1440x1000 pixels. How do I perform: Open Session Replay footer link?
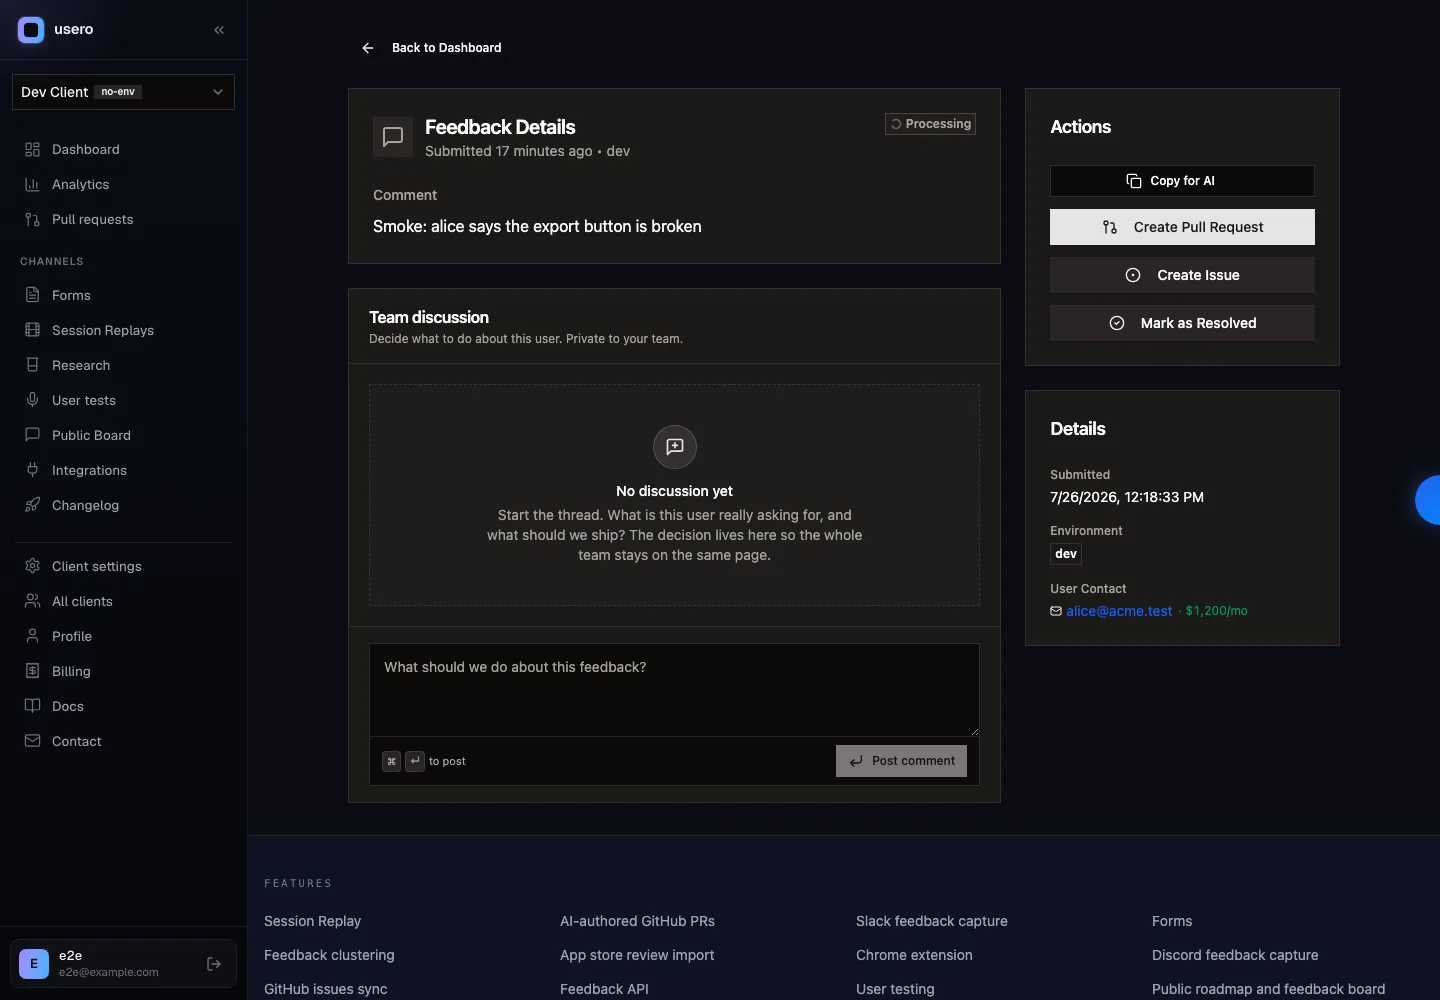(312, 921)
